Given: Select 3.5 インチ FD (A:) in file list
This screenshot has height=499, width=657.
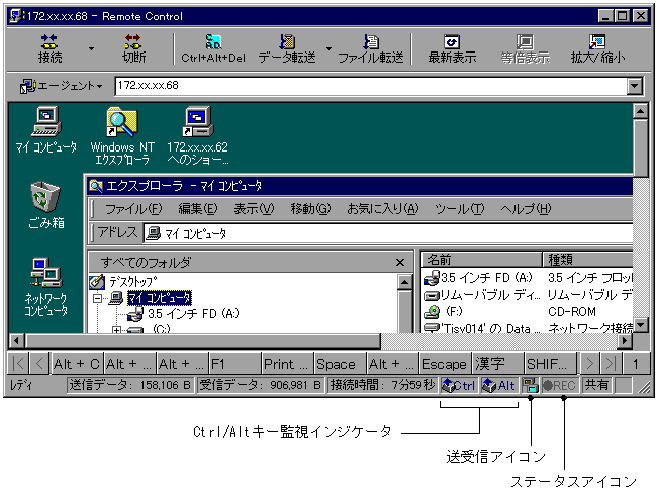Looking at the screenshot, I should (x=478, y=278).
